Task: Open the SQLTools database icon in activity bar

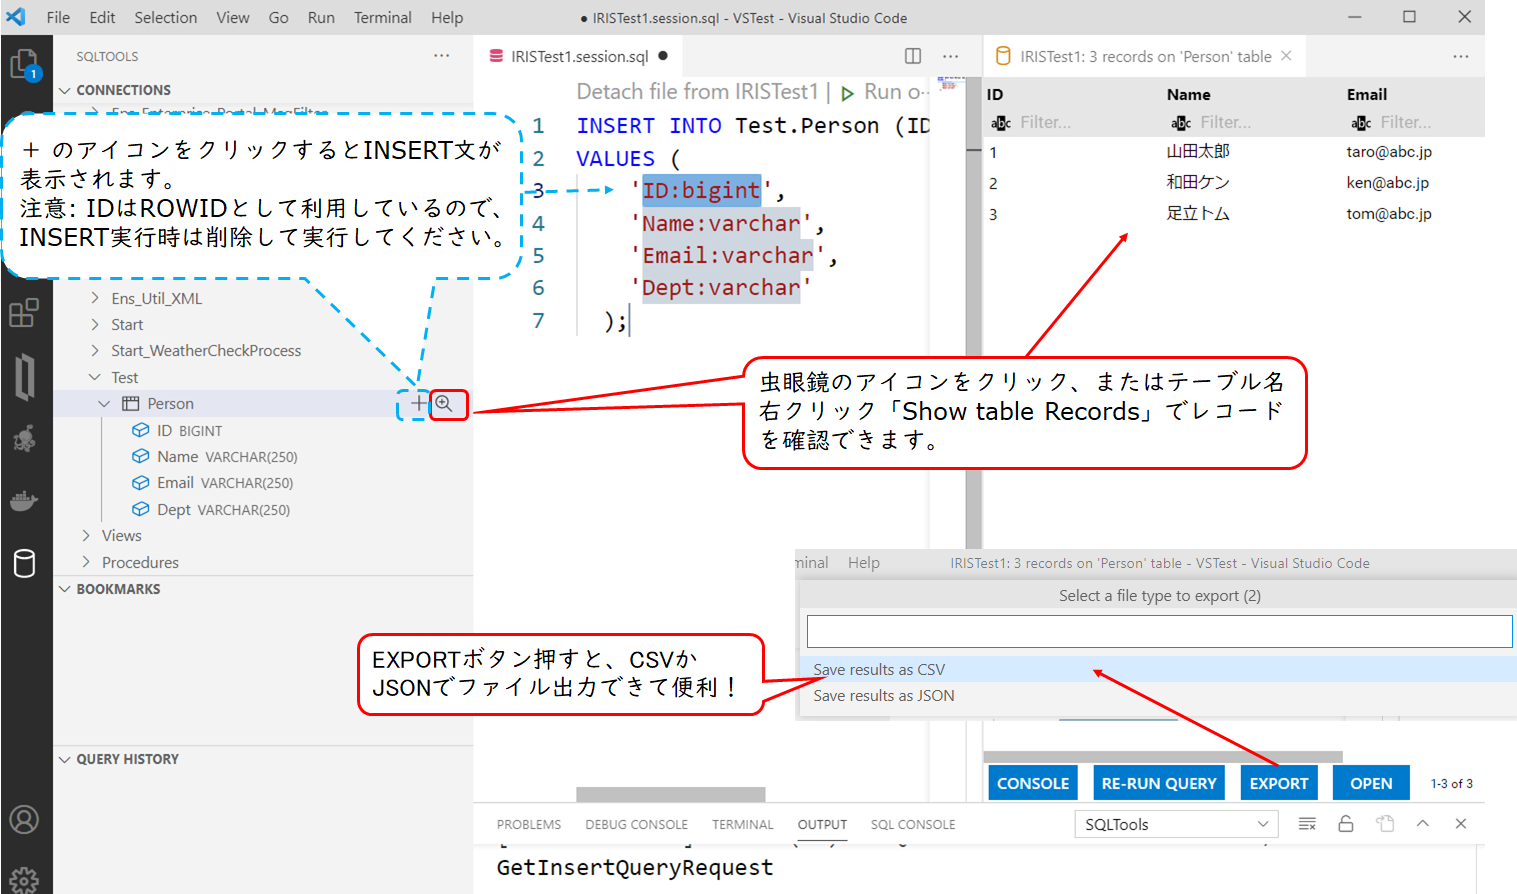Action: [x=24, y=563]
